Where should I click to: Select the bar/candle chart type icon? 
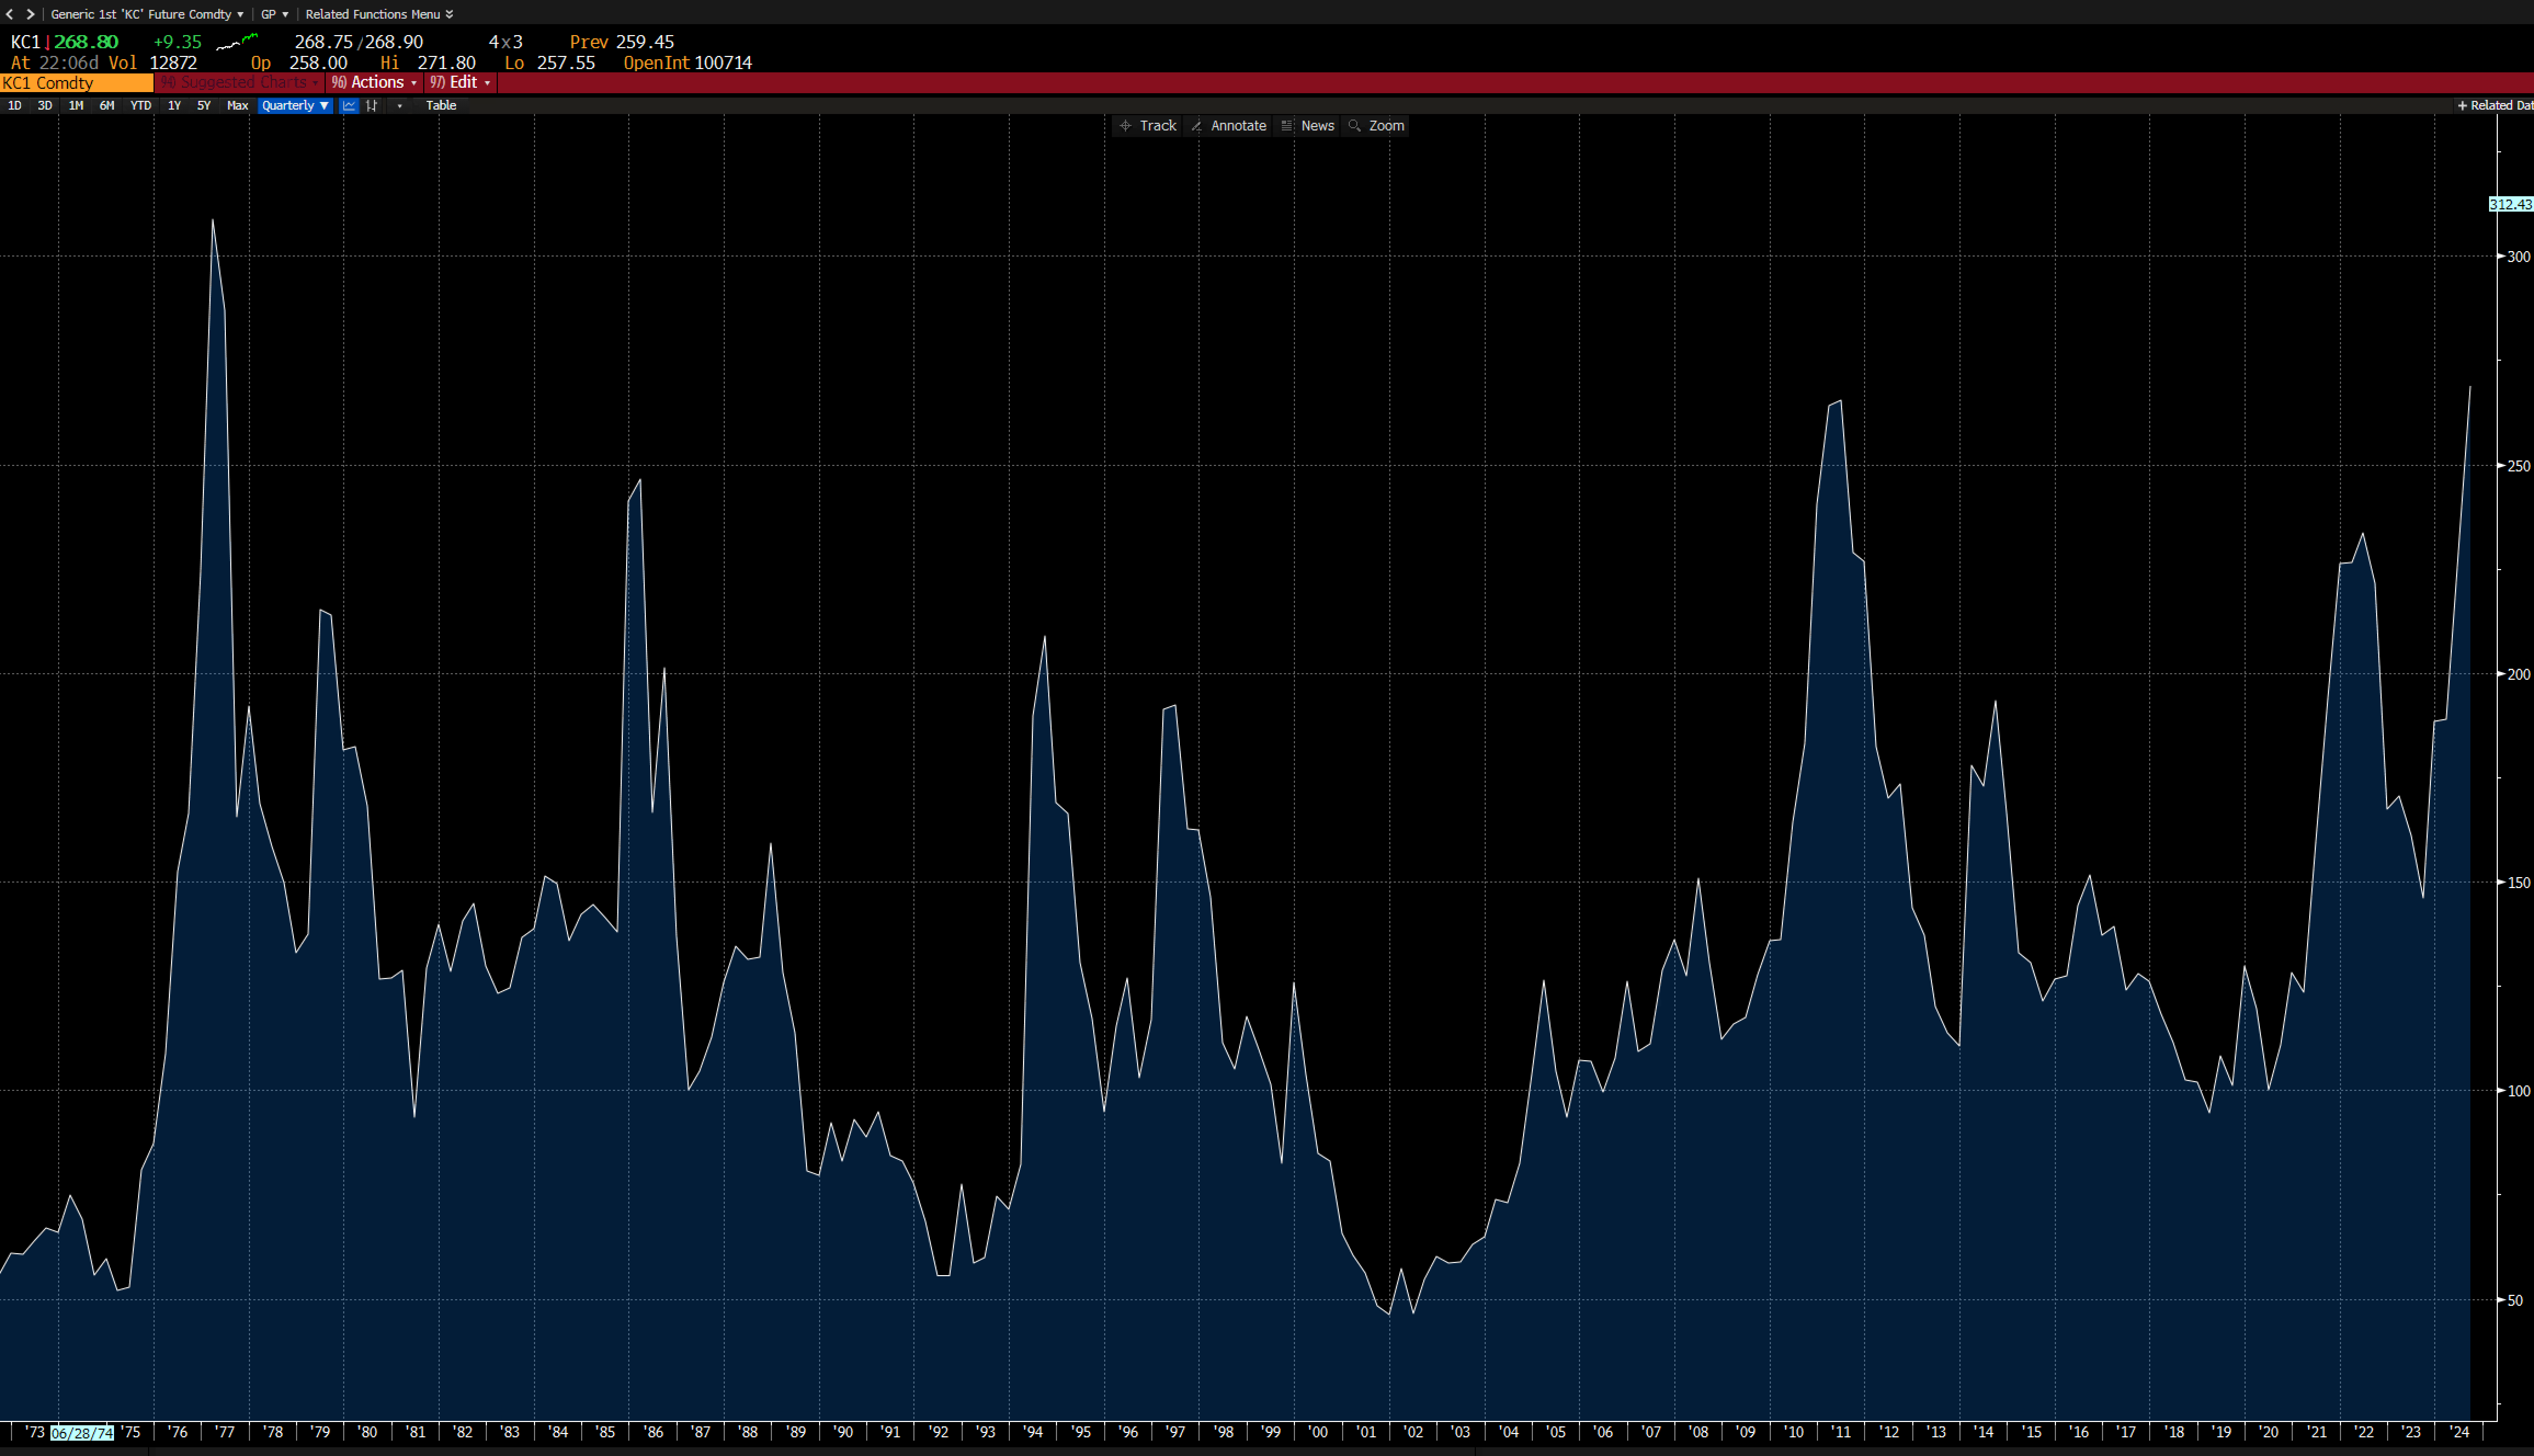click(372, 105)
